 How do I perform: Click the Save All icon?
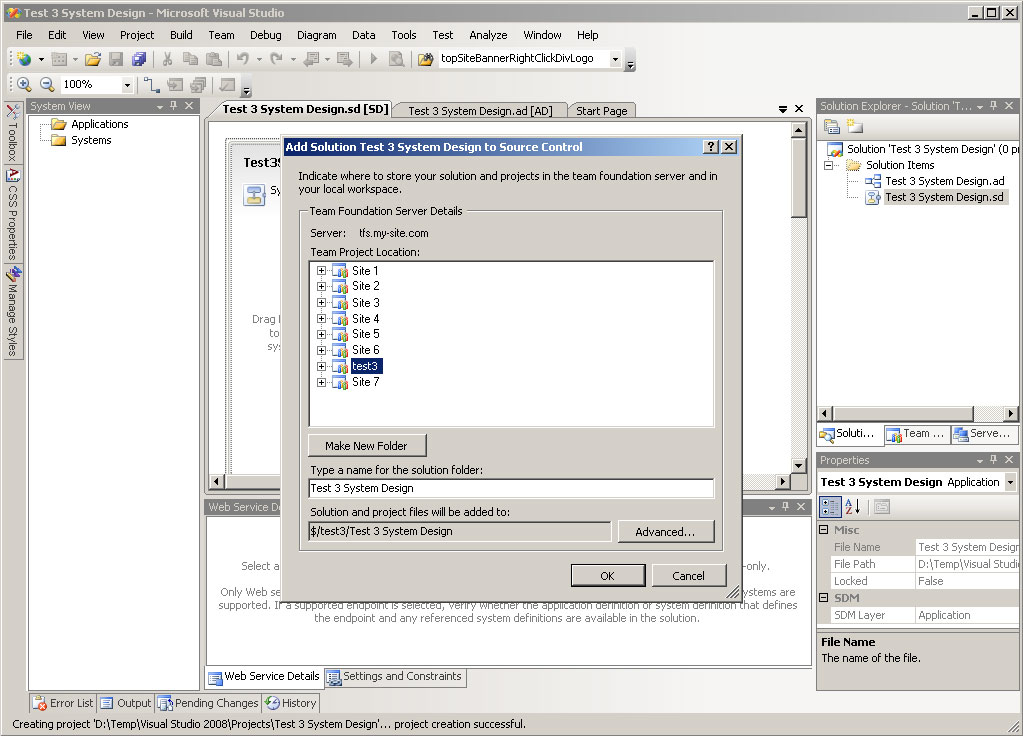click(x=139, y=59)
